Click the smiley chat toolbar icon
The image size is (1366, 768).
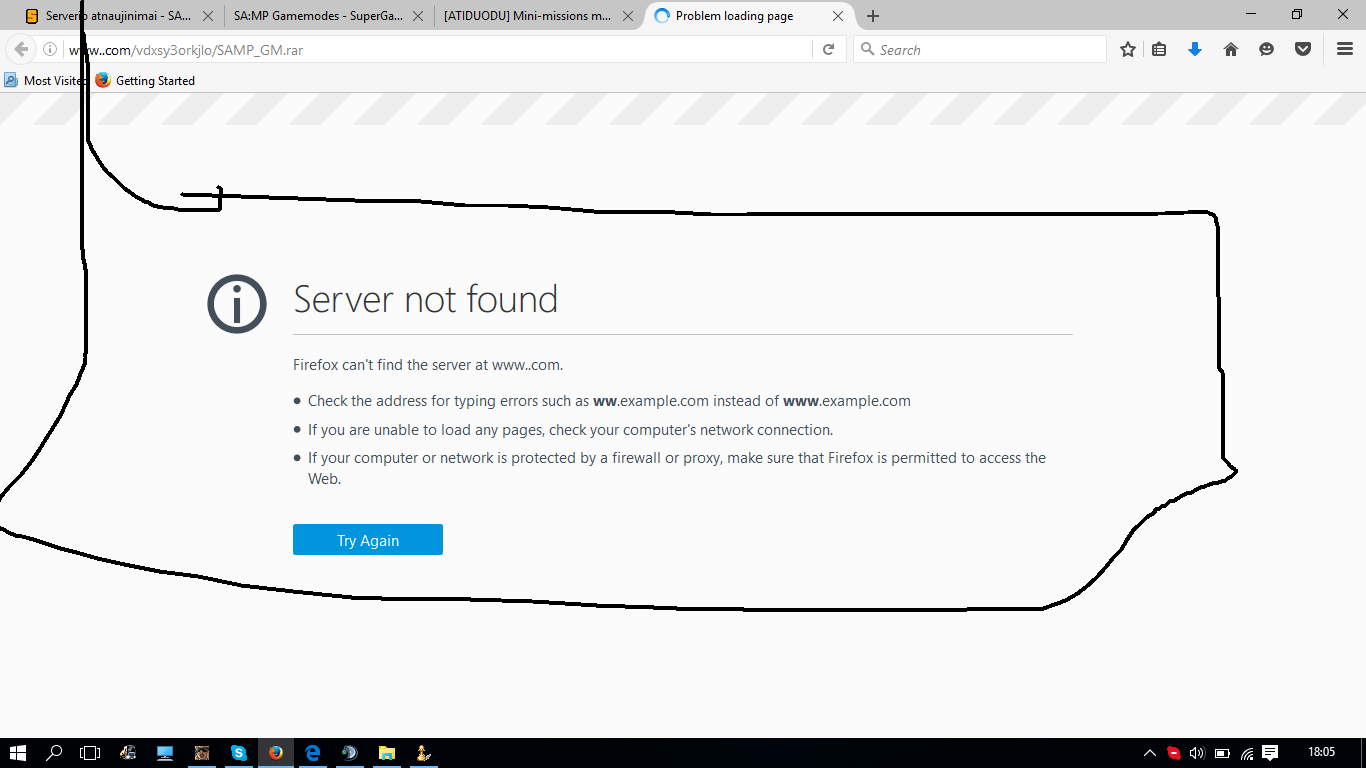click(x=1267, y=49)
